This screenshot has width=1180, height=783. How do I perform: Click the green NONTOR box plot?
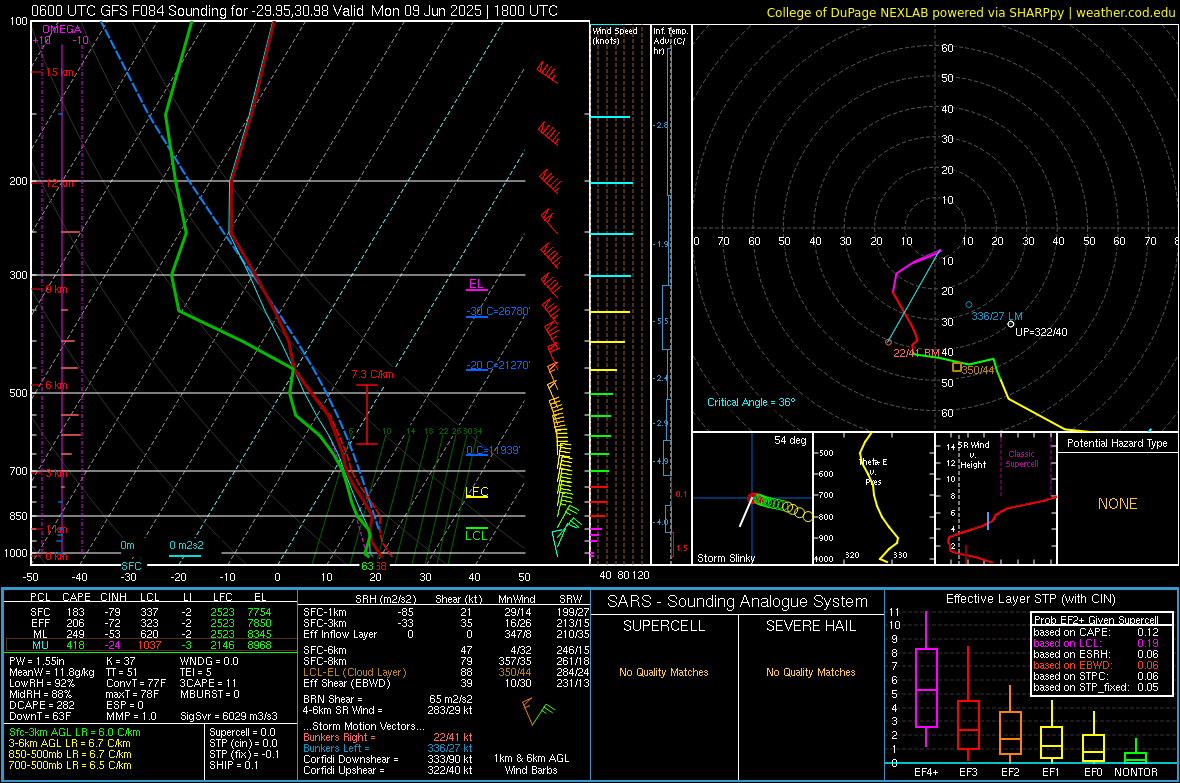point(1136,757)
